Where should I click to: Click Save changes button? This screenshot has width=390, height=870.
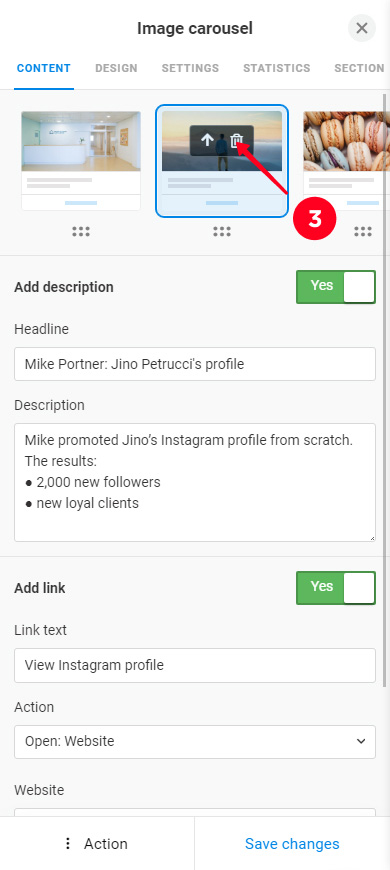pos(292,843)
